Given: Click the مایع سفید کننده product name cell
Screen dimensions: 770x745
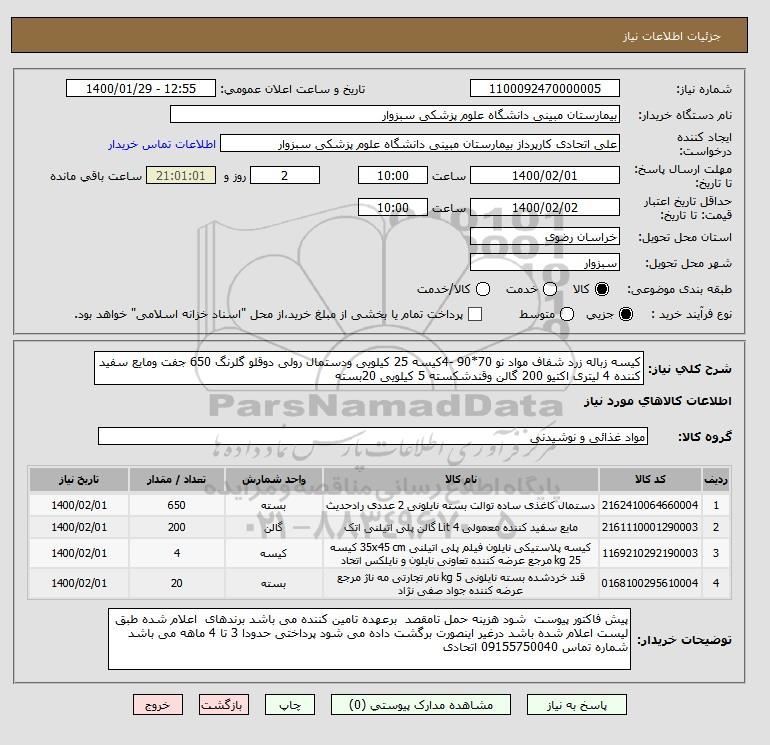Looking at the screenshot, I should tap(461, 527).
